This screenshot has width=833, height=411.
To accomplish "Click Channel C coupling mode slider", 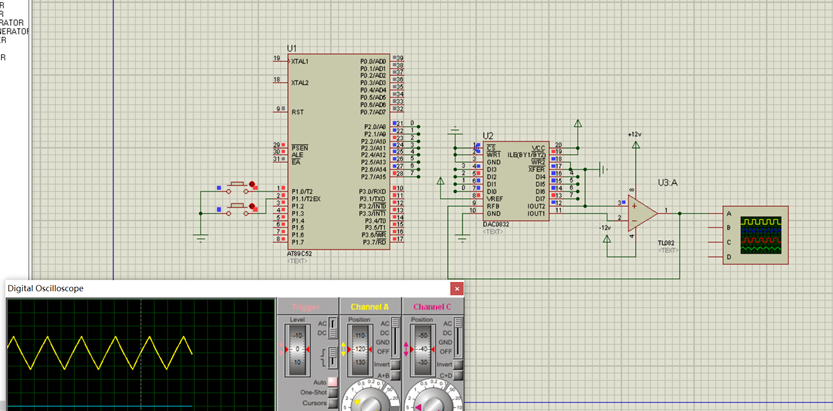I will click(x=457, y=337).
